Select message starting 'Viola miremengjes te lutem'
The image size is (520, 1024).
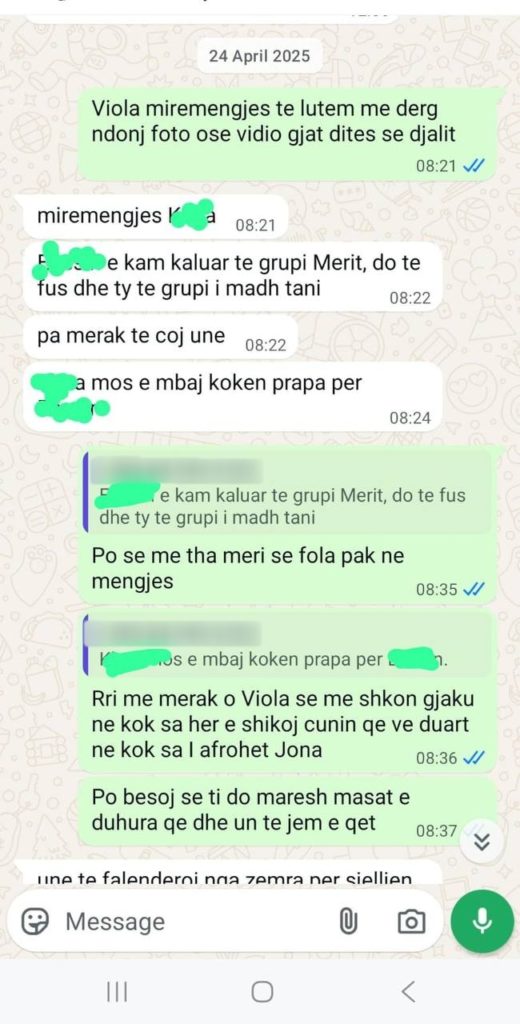291,133
